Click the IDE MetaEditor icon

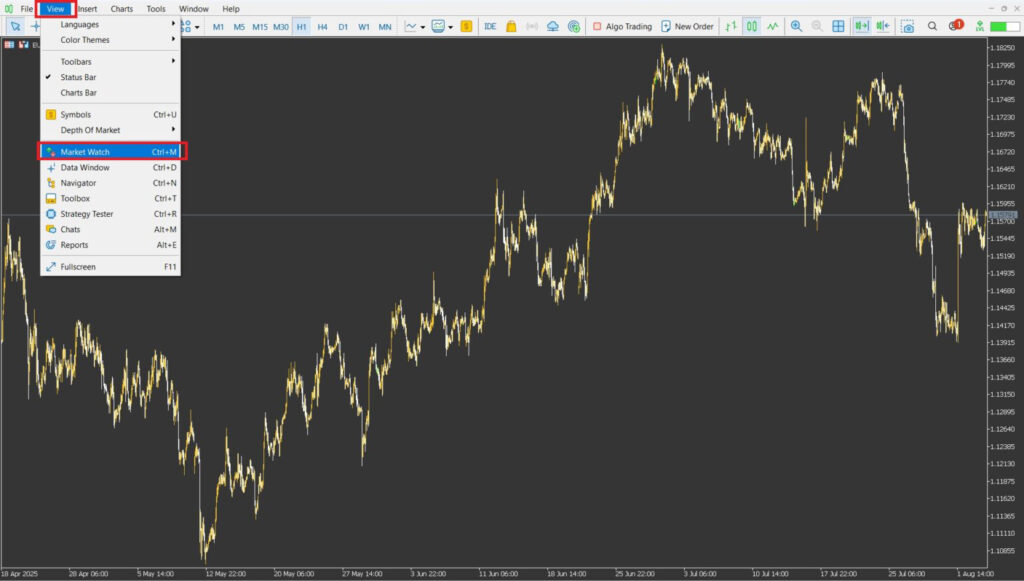(490, 26)
